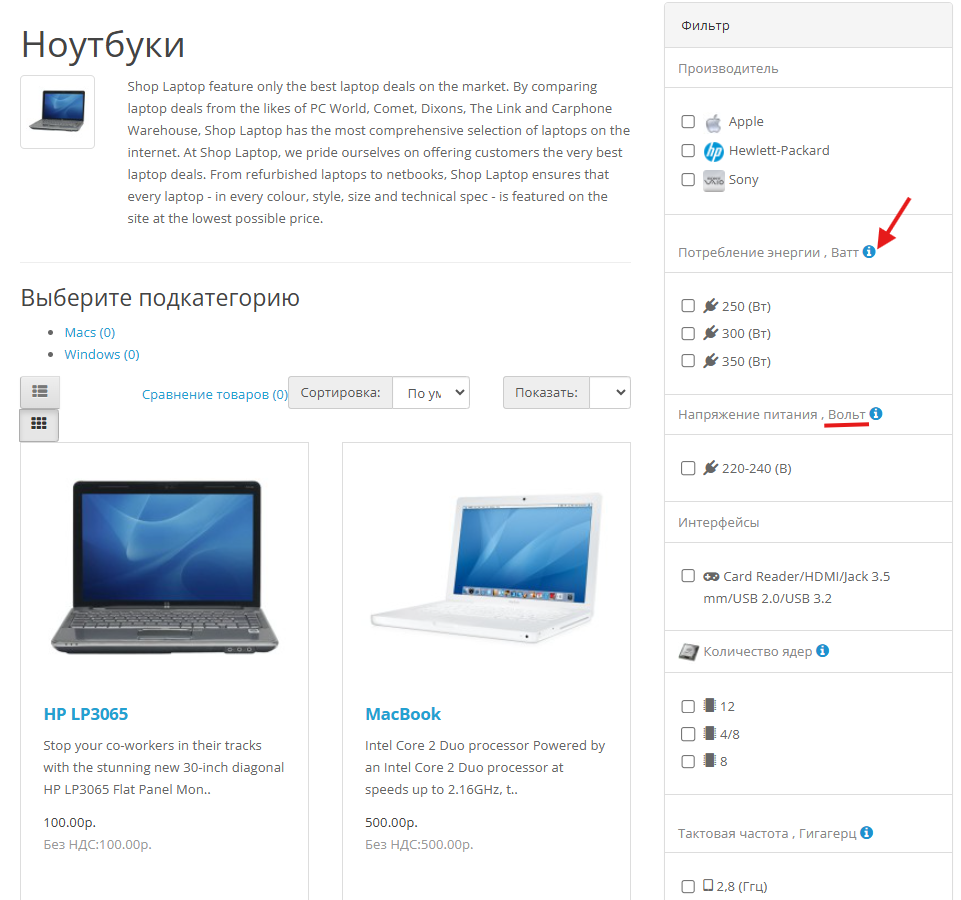The height and width of the screenshot is (900, 961).
Task: Click gamepad icon beside Card Reader
Action: click(711, 576)
